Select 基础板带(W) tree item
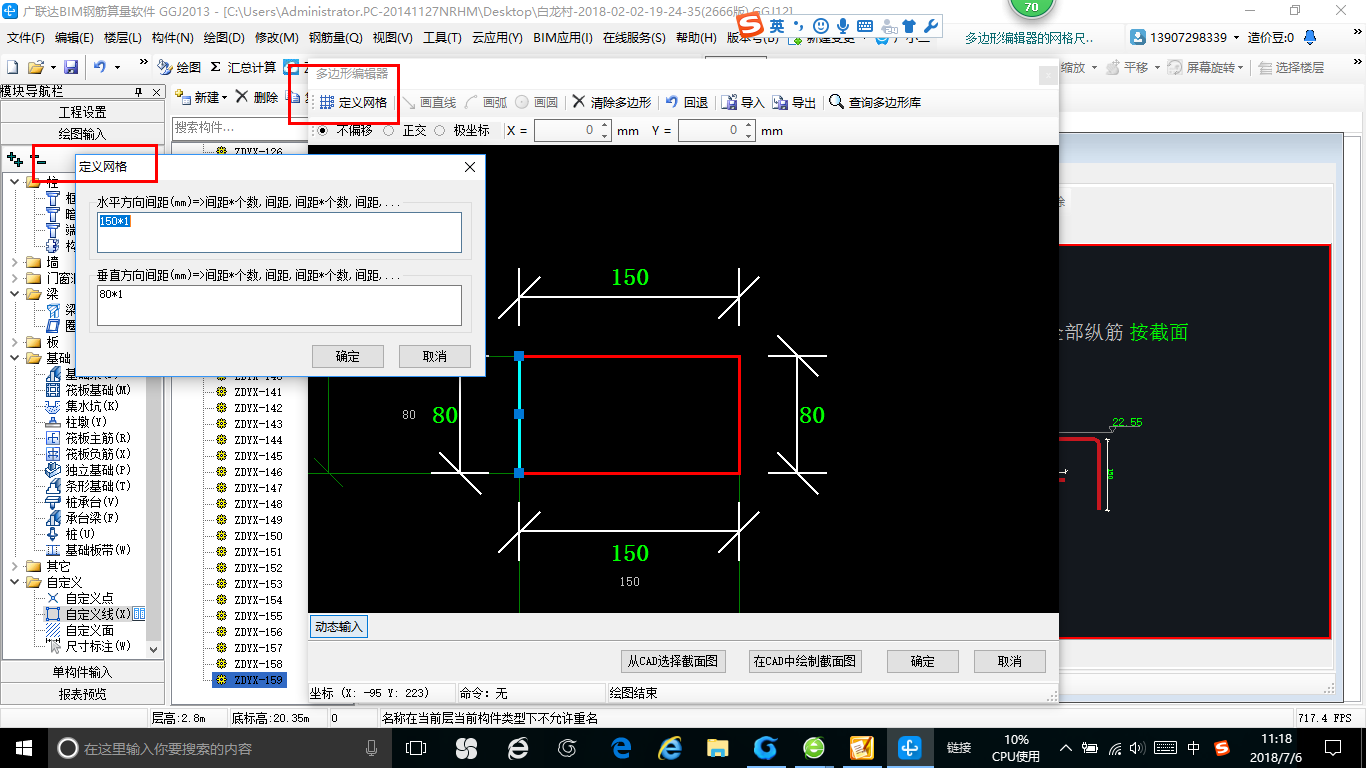This screenshot has width=1366, height=768. click(x=98, y=550)
